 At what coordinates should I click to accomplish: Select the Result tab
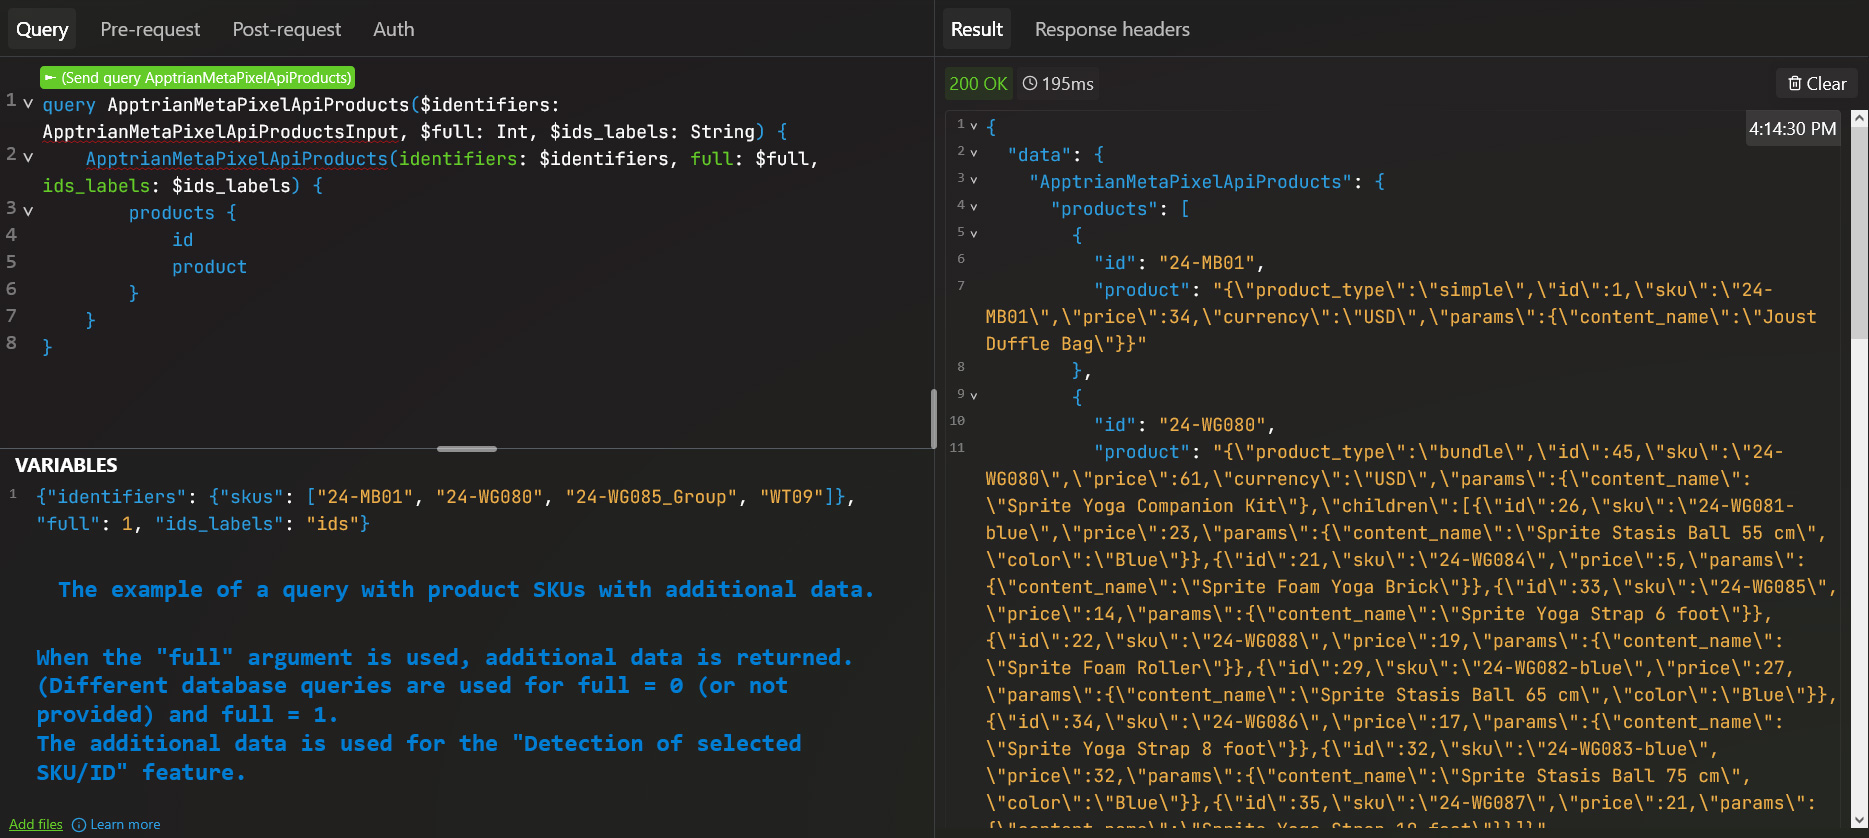pos(977,29)
